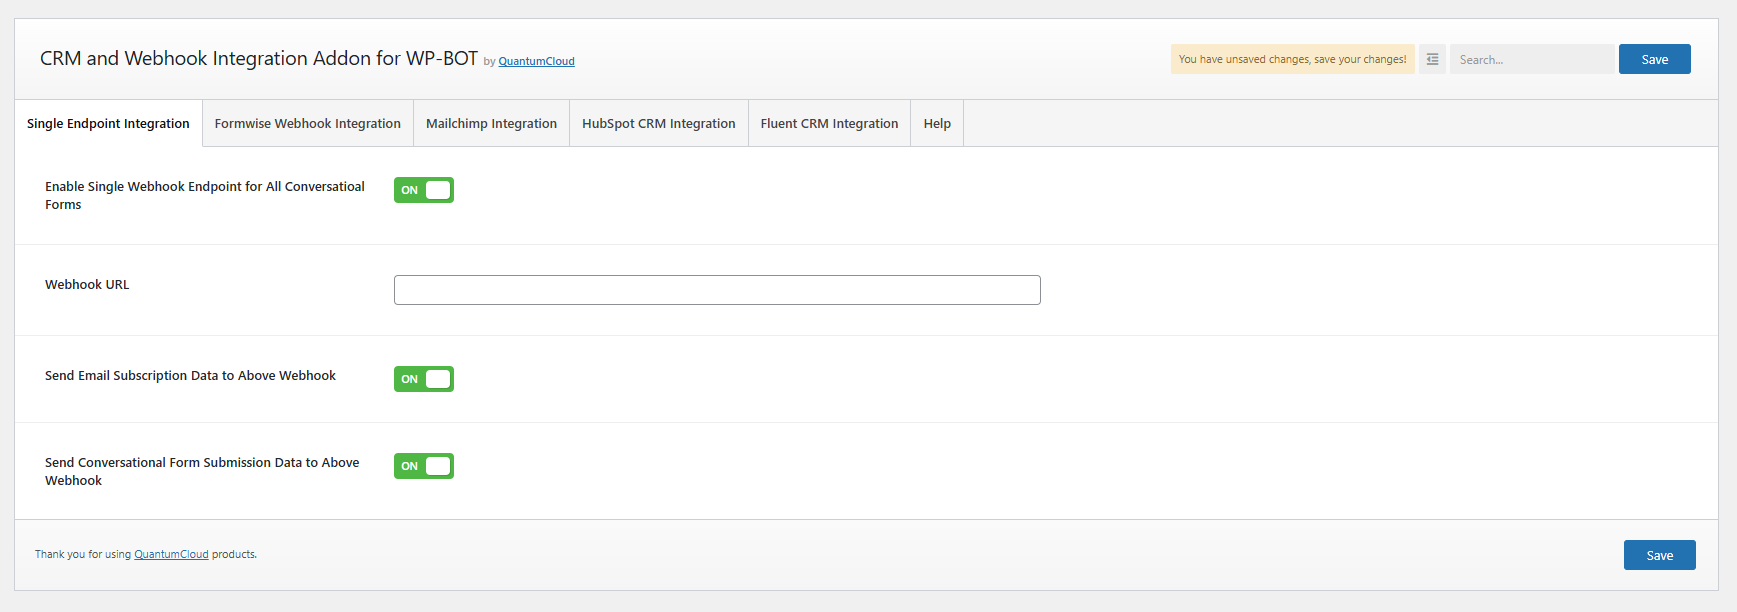
Task: Click the CRM and Webhook Integration Addon heading
Action: tap(258, 59)
